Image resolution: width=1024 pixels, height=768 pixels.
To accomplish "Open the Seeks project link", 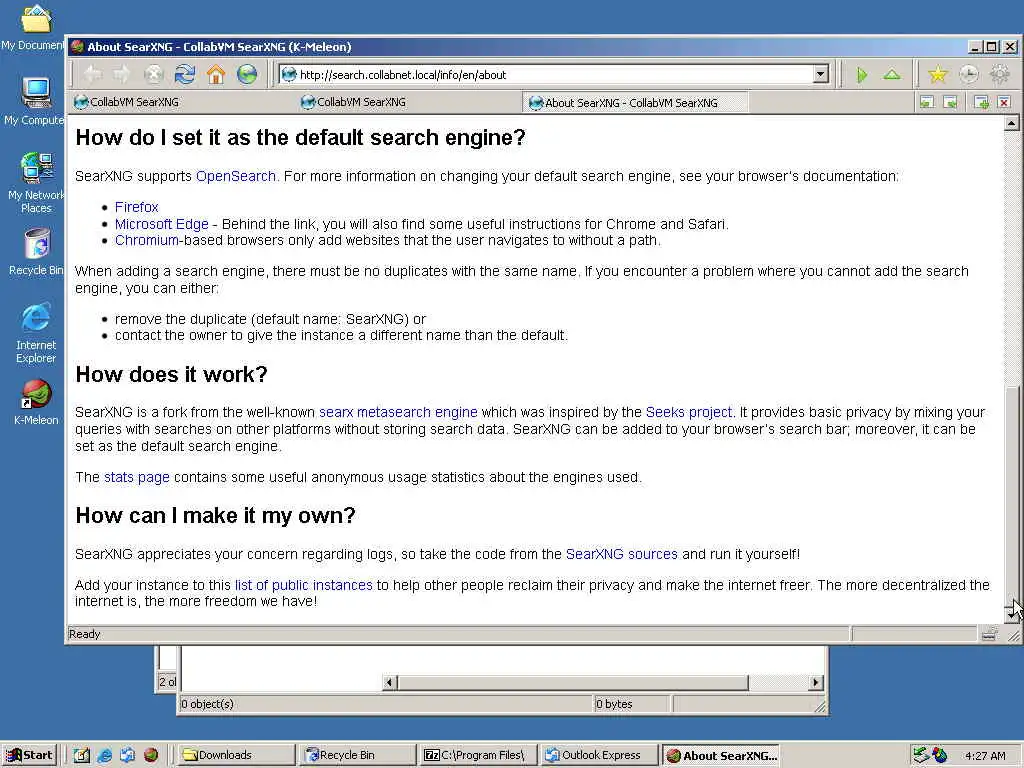I will click(689, 412).
